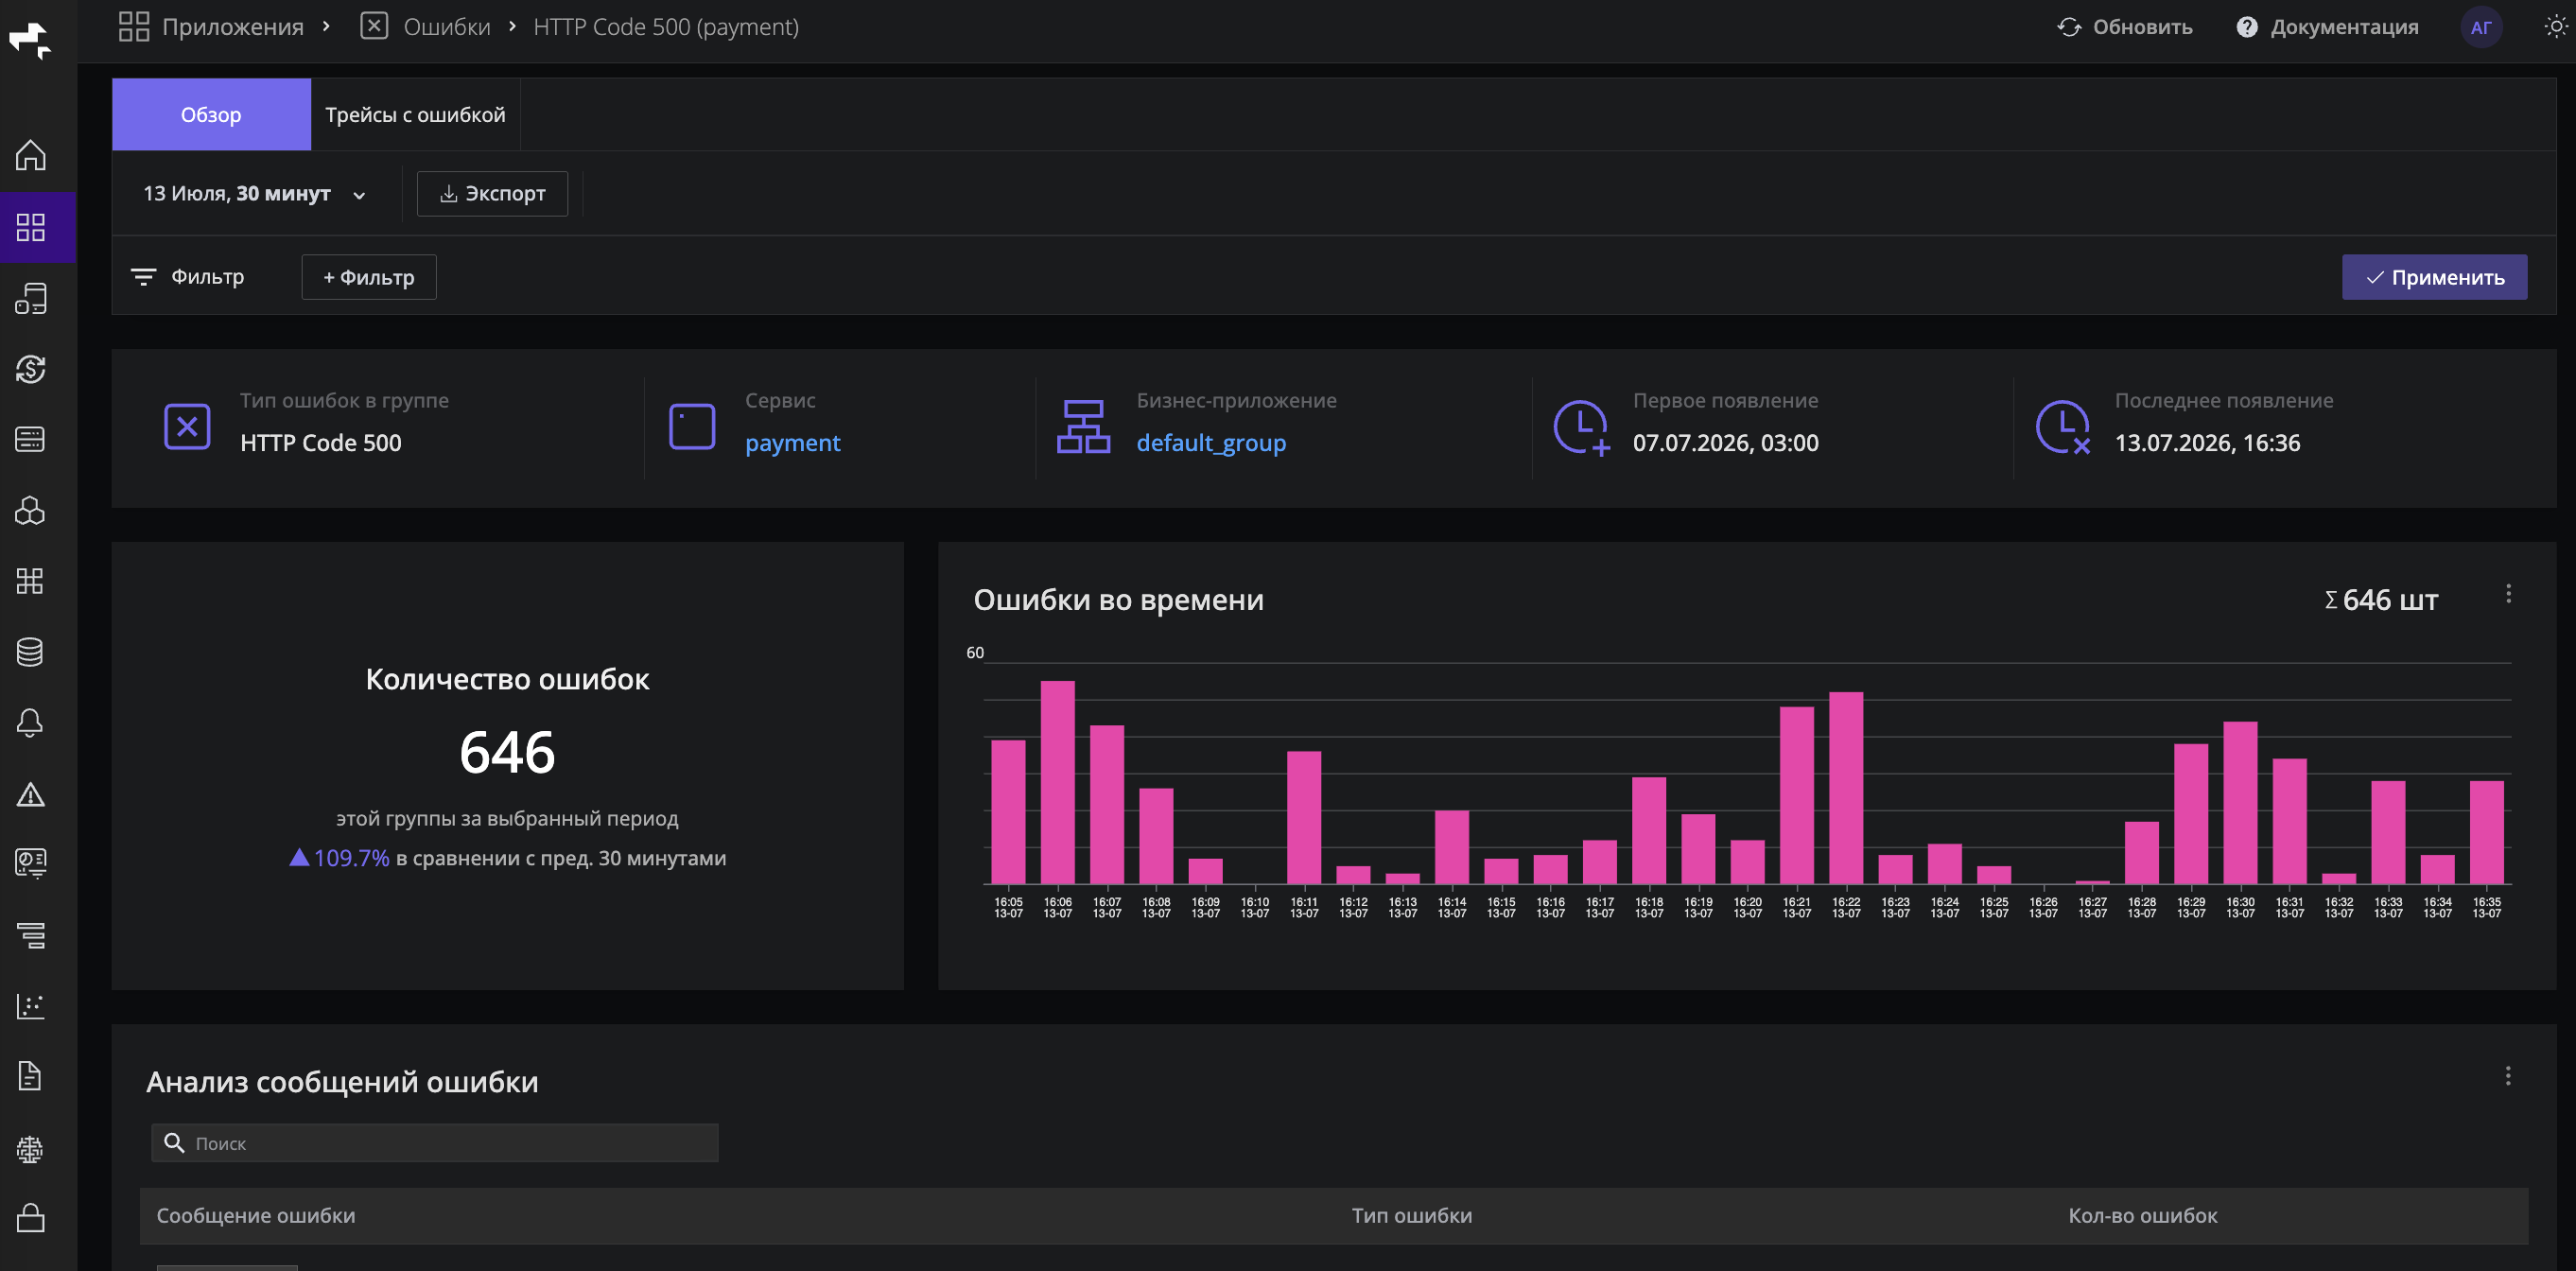Sort by Кол-во ошибок column header

pos(2142,1216)
